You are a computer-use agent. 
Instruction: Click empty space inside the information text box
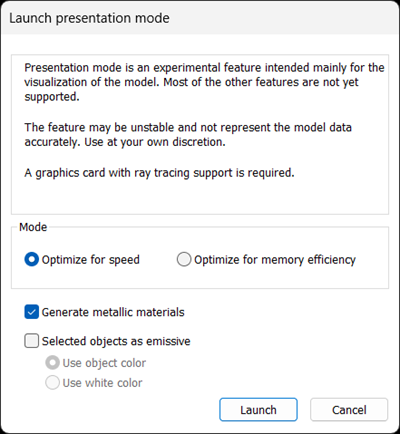click(x=200, y=198)
